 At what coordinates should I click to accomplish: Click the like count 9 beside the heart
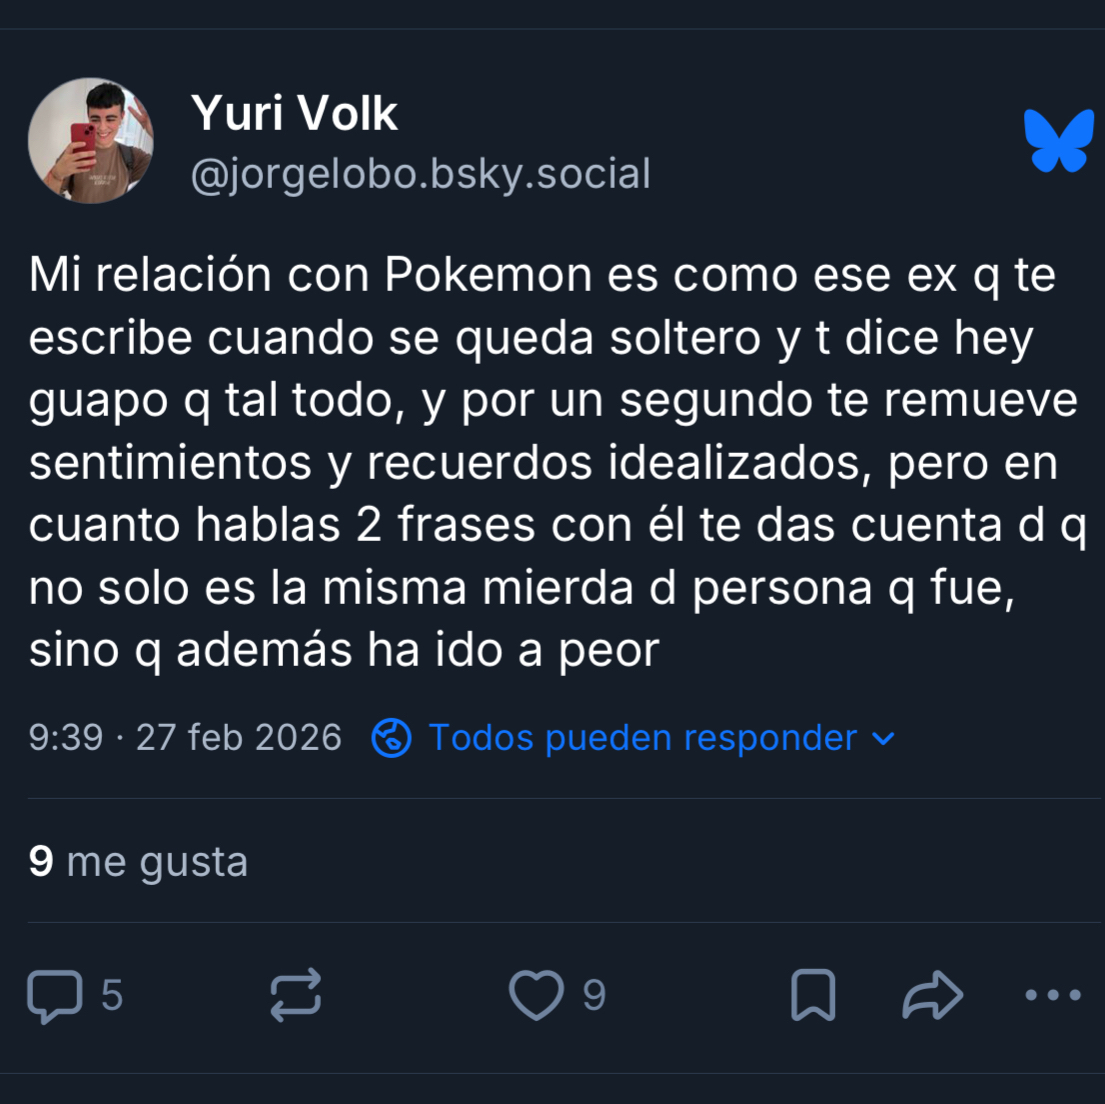(594, 995)
